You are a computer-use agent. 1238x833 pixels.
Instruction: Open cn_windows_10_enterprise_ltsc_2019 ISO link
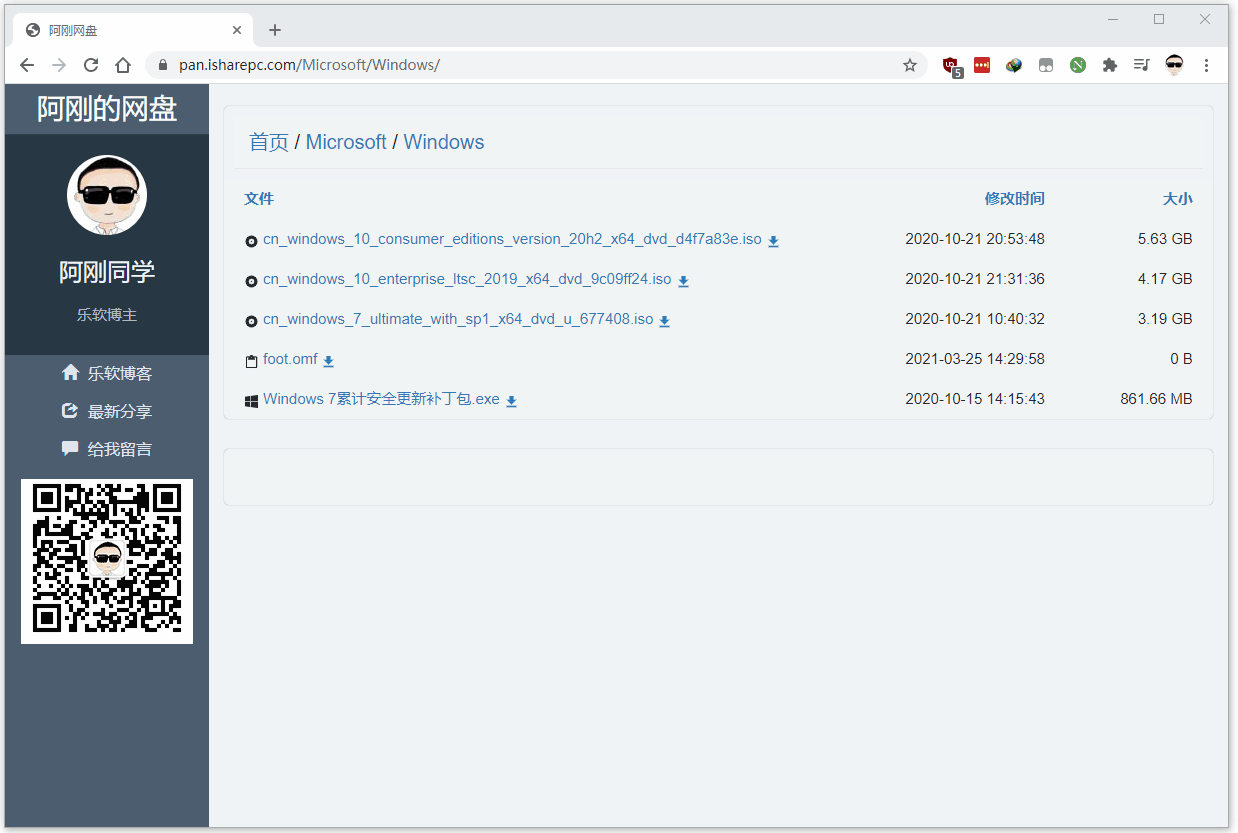click(x=467, y=280)
